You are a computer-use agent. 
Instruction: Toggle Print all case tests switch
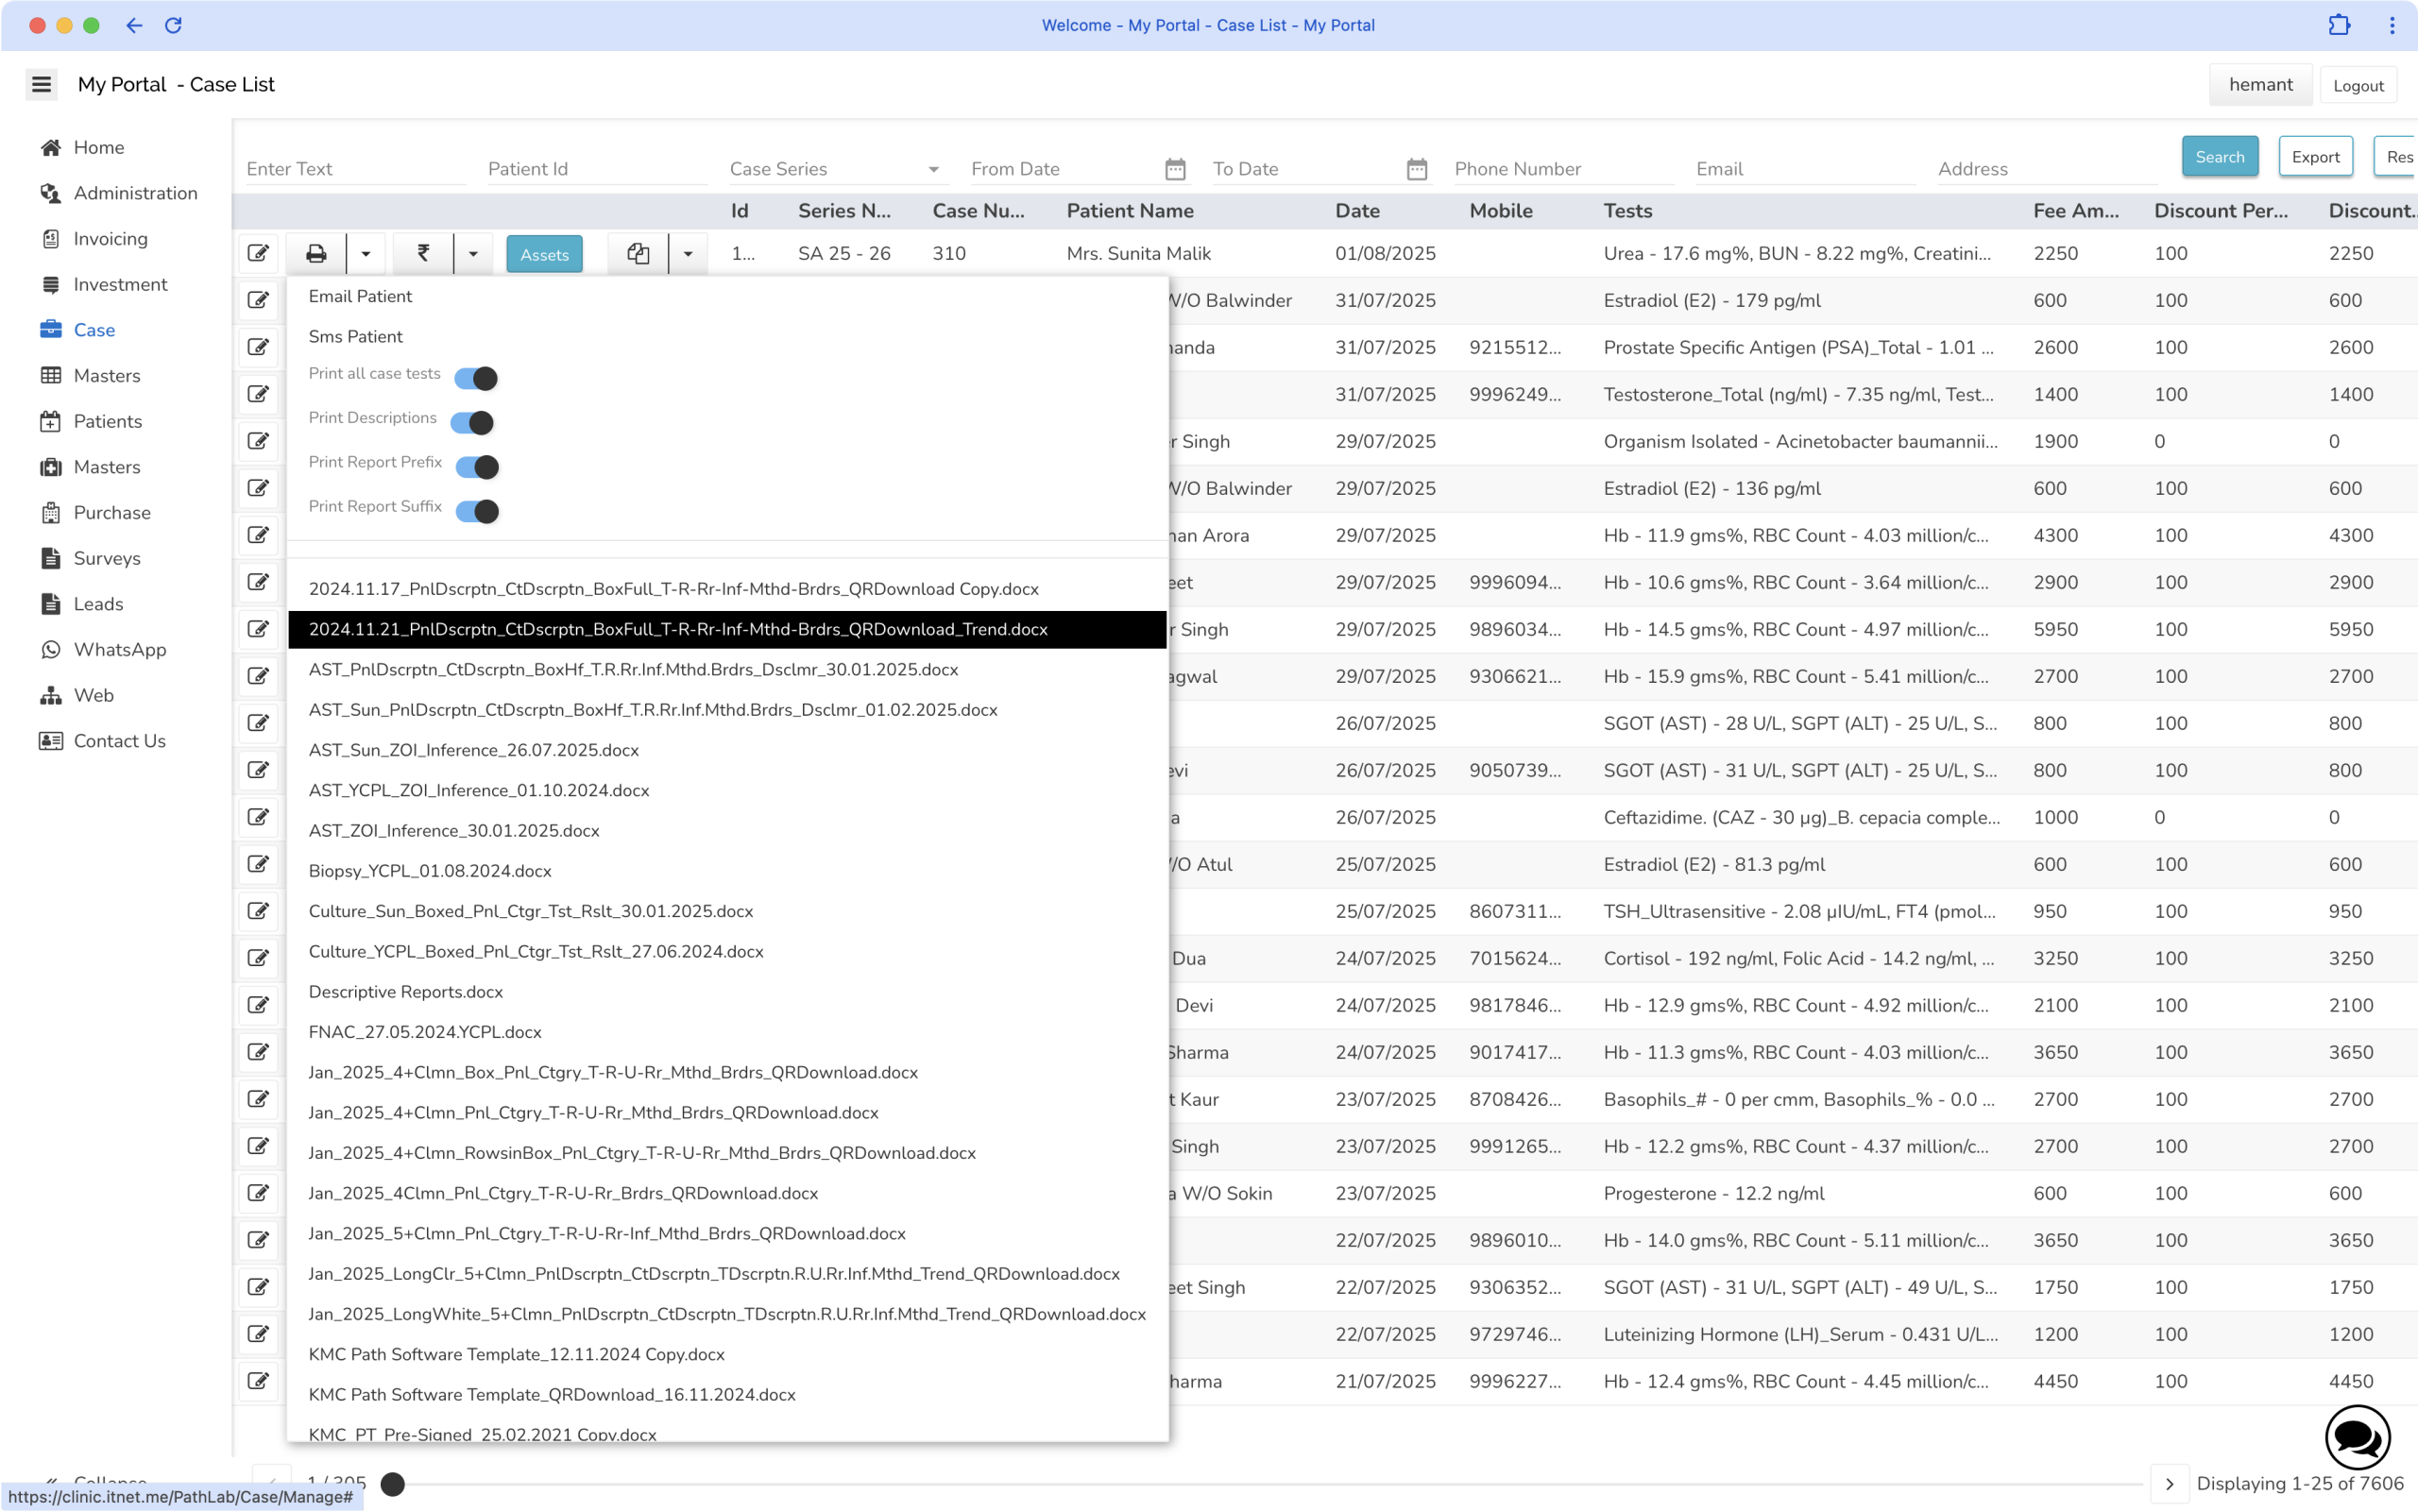(476, 378)
